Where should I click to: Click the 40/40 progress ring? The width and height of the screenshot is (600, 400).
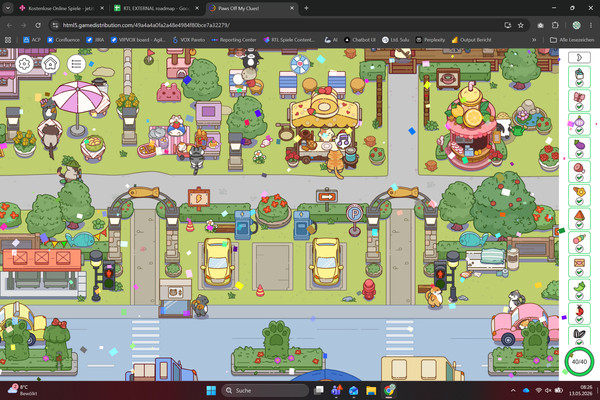(579, 361)
